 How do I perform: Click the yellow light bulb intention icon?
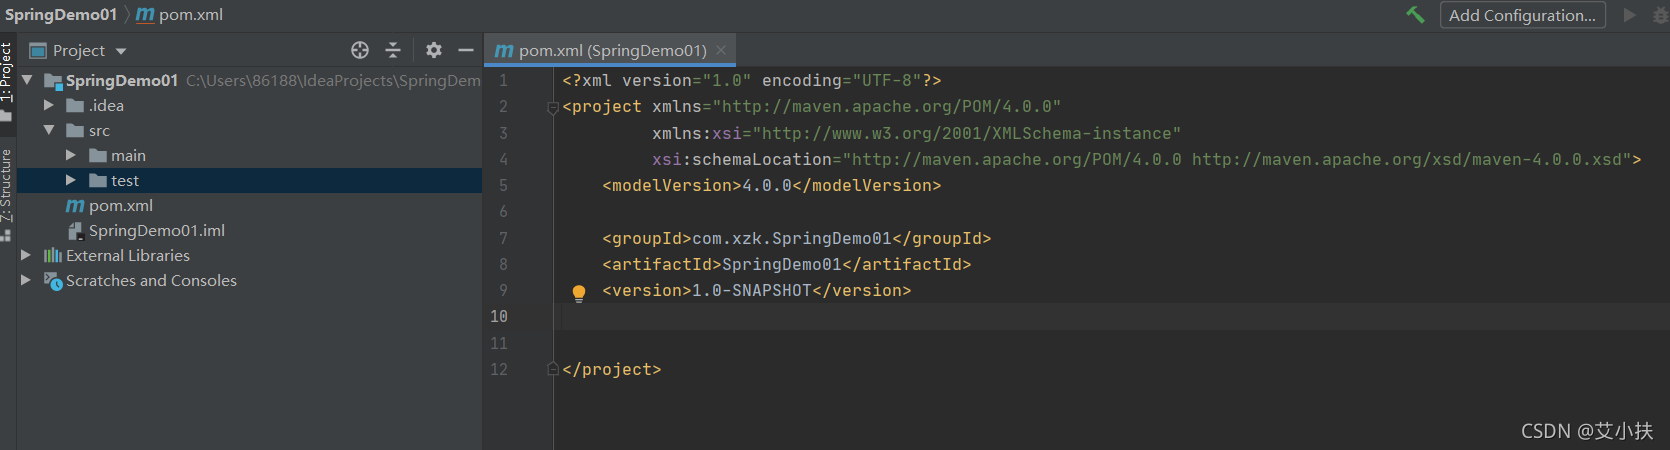(578, 292)
